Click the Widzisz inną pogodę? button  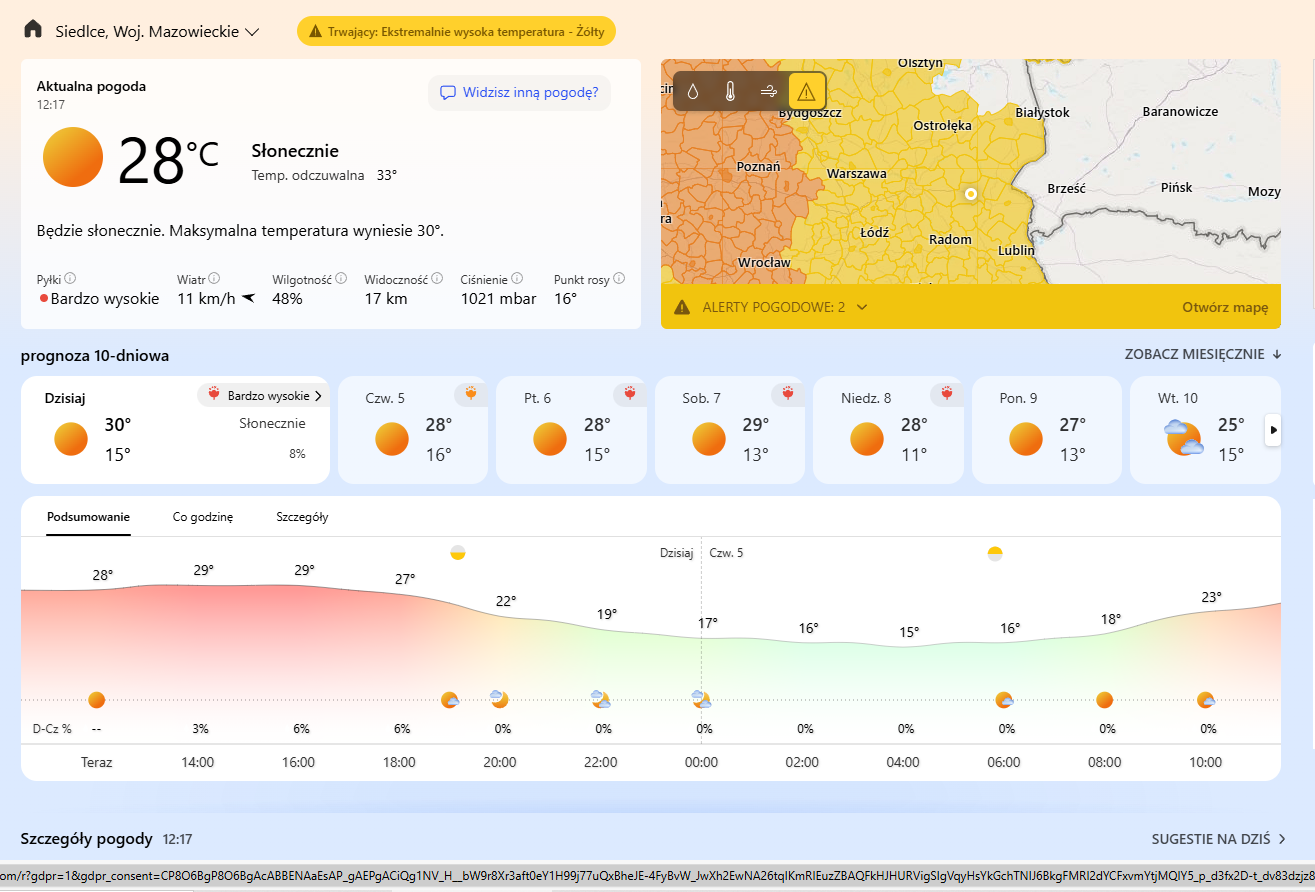coord(519,93)
